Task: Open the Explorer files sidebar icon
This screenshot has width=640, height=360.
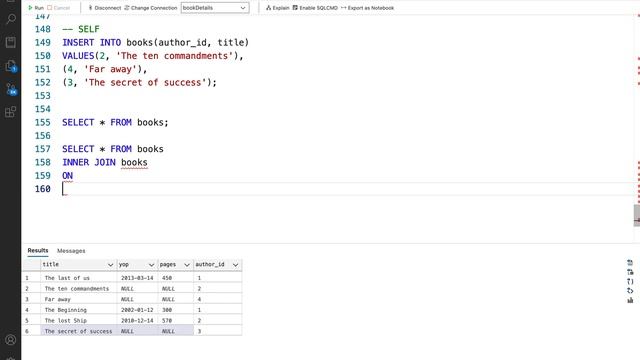Action: click(11, 66)
